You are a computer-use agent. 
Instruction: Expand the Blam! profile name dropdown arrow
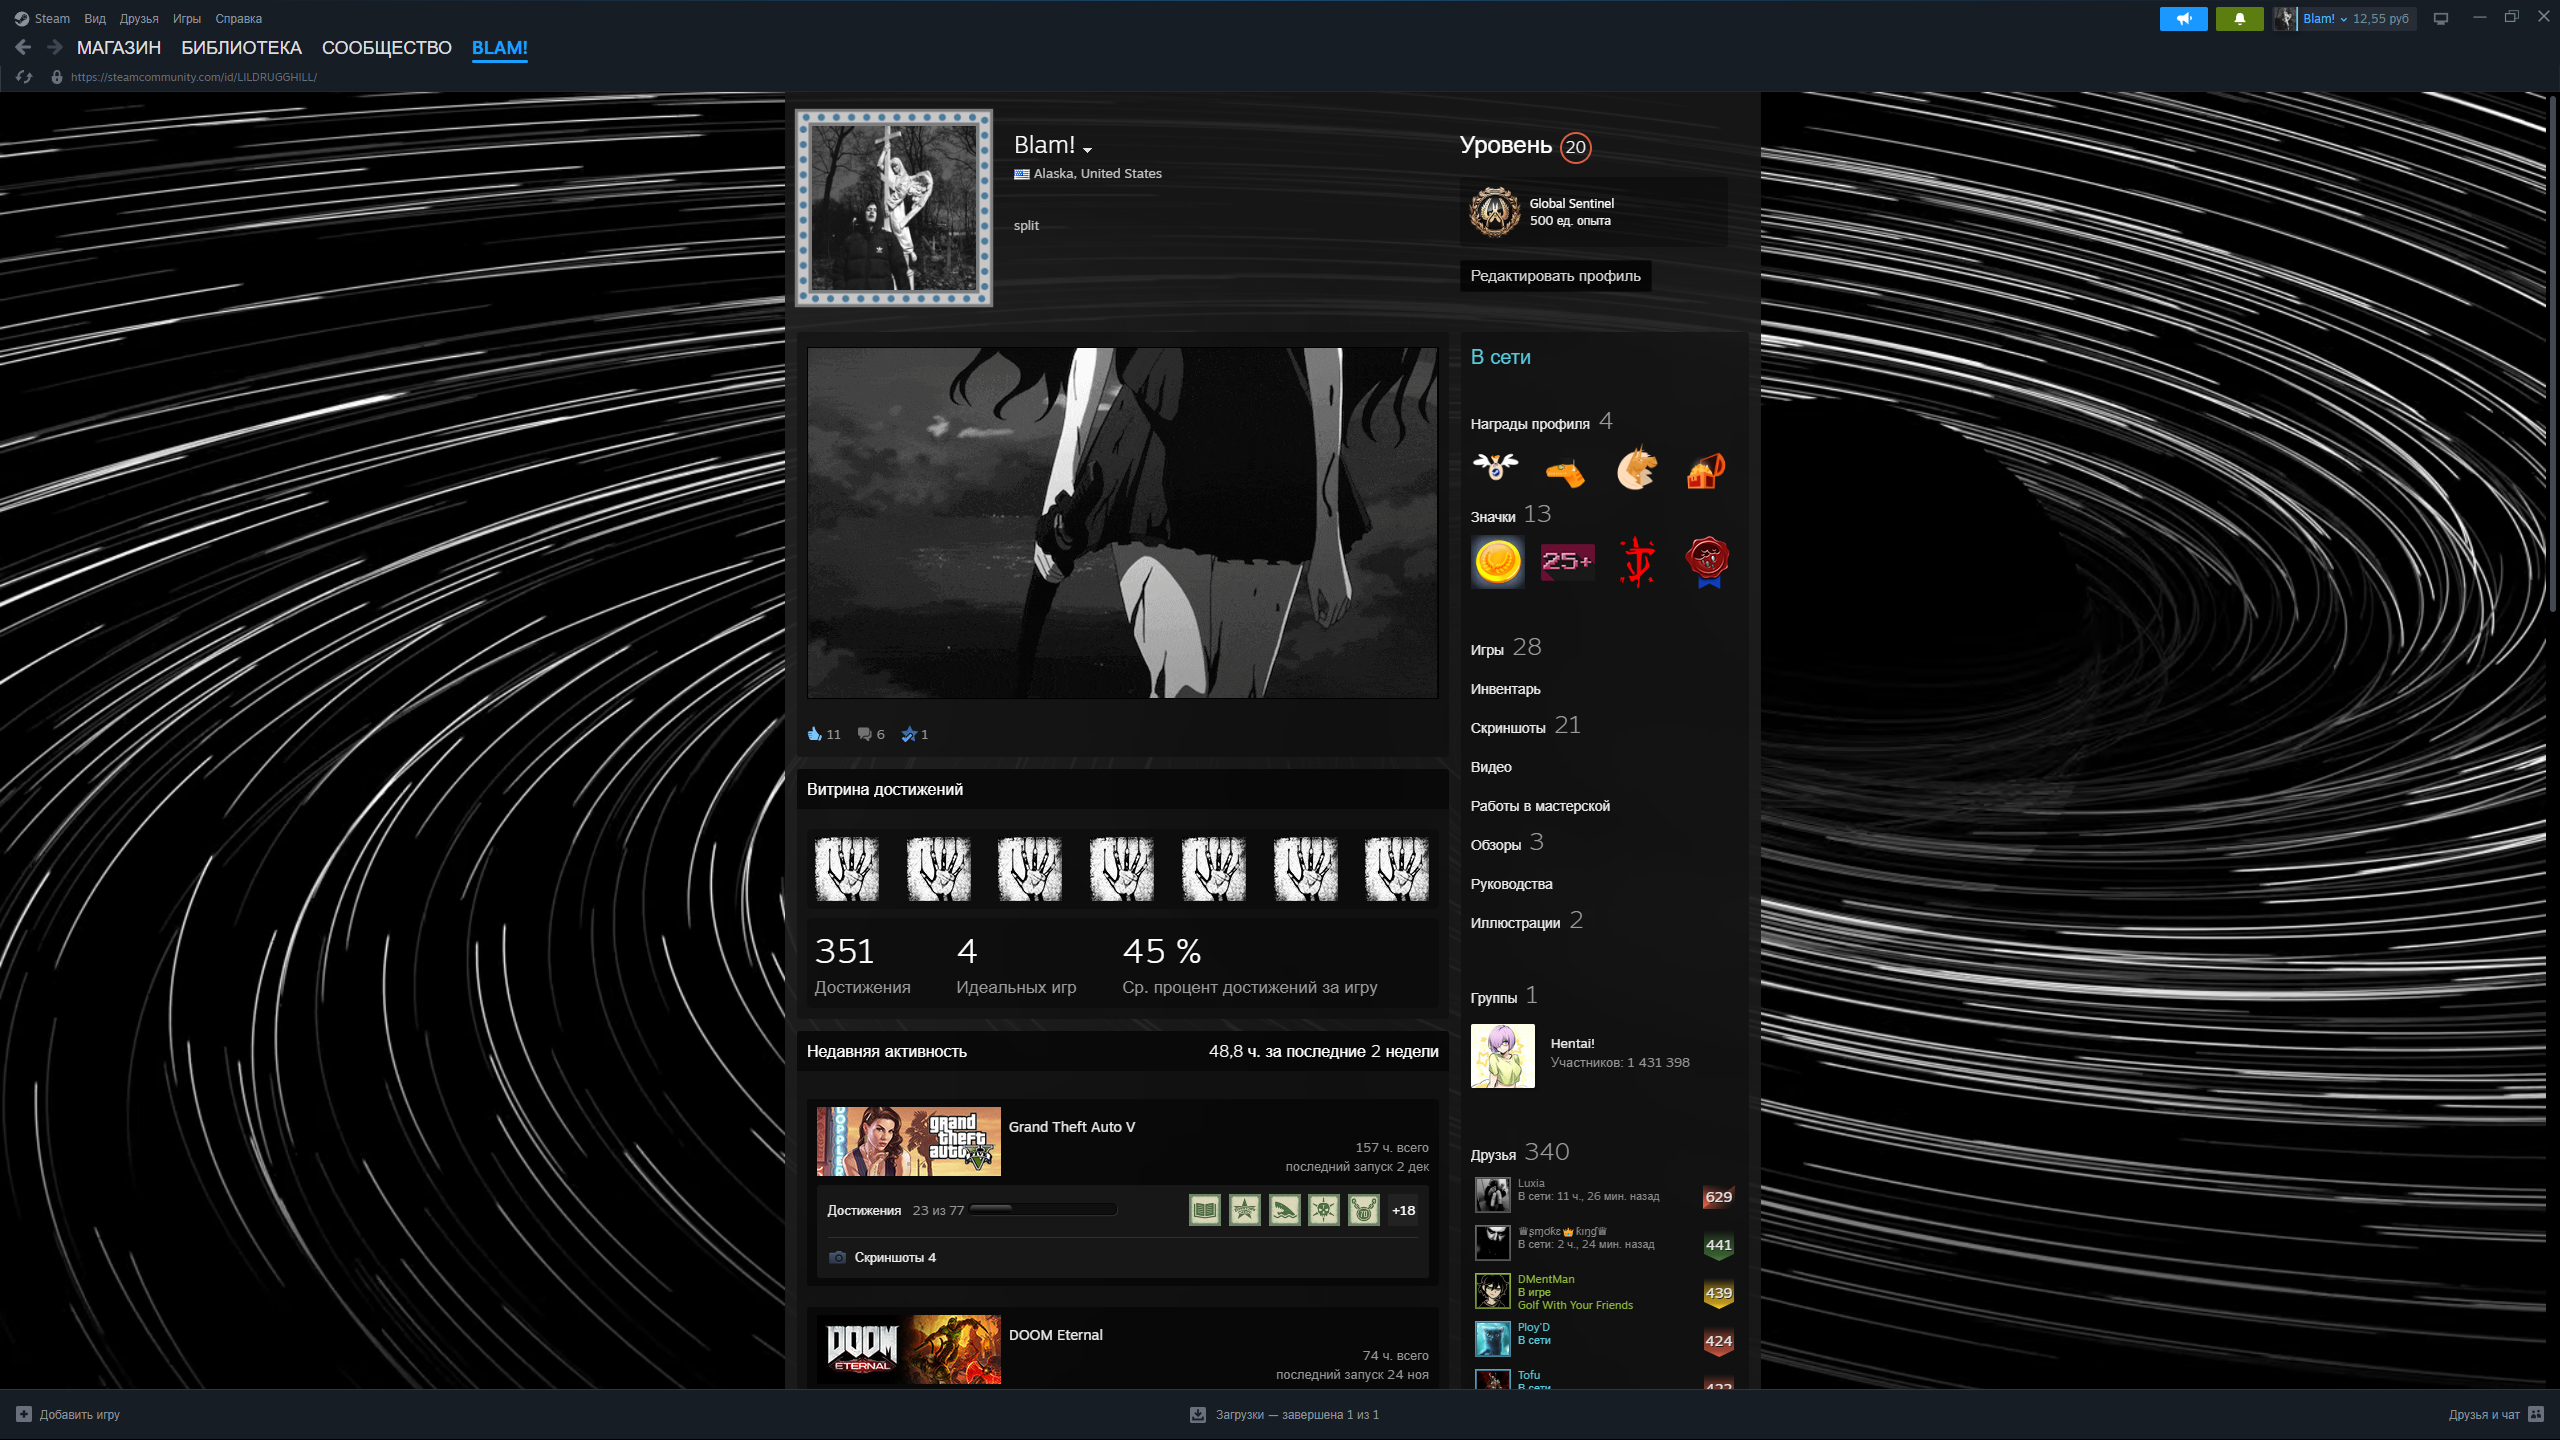pos(1087,150)
